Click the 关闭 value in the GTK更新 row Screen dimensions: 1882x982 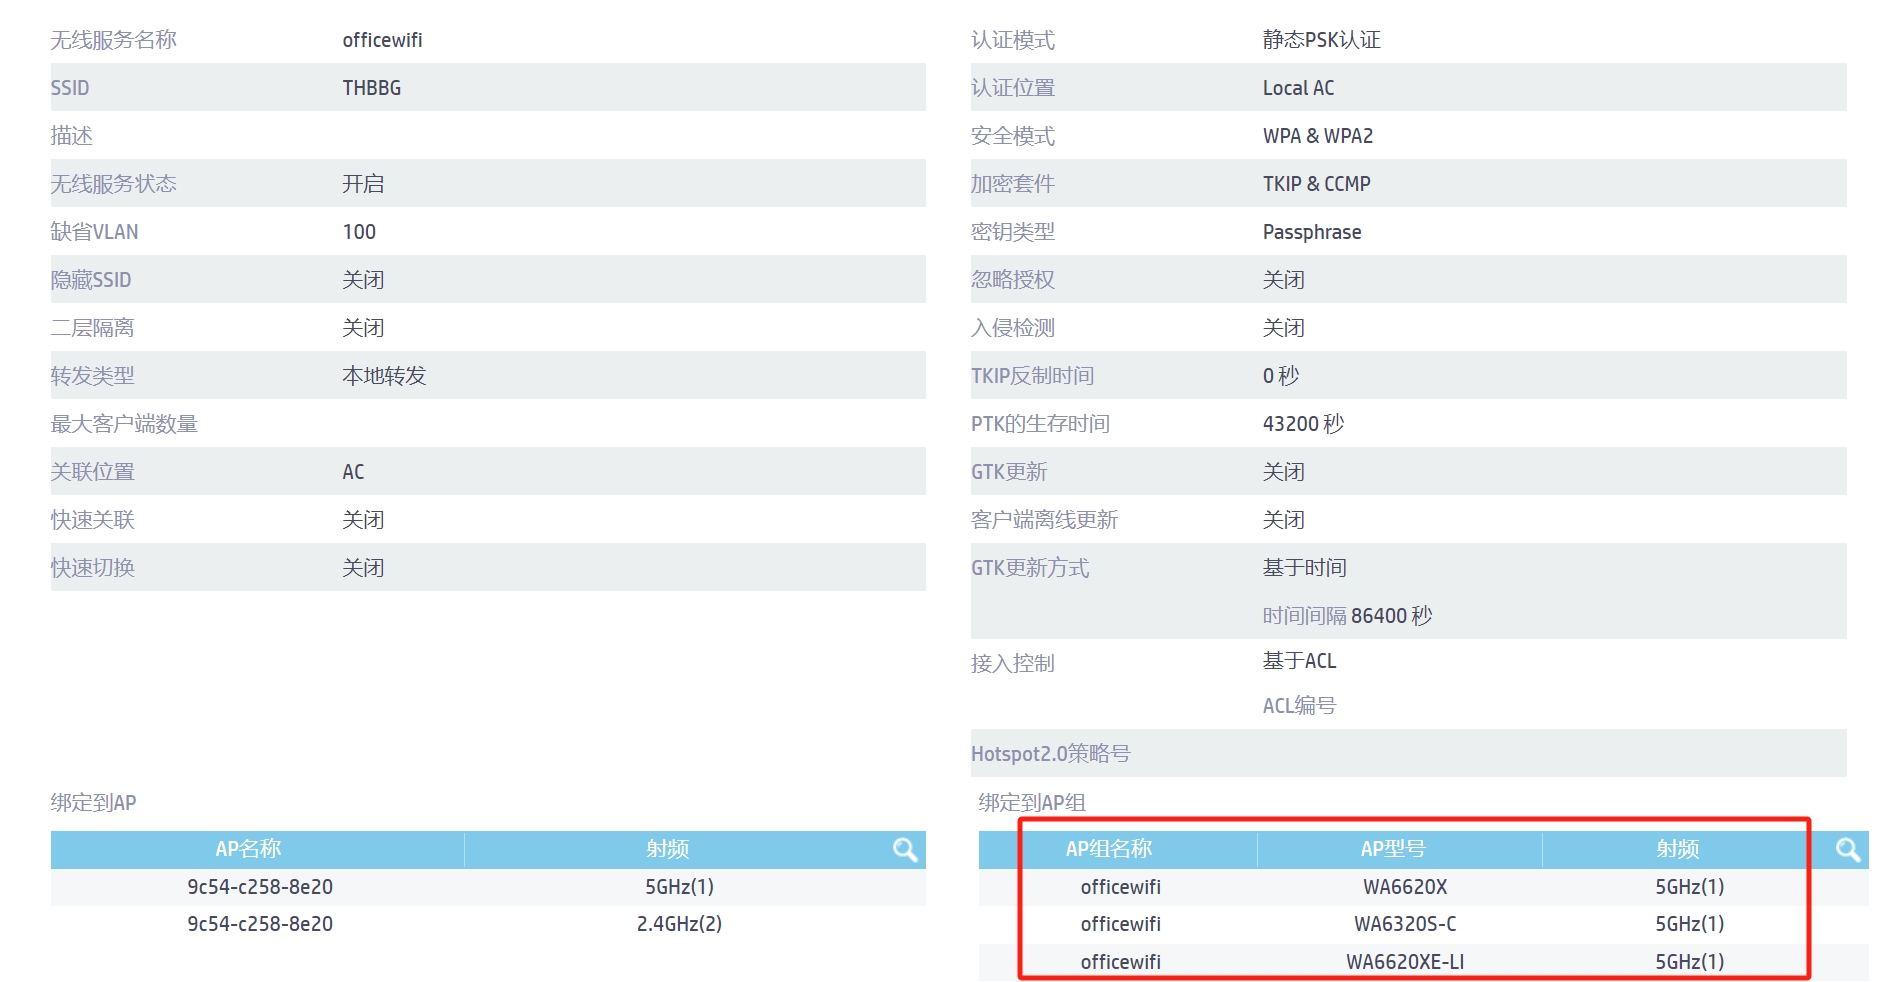click(1284, 472)
